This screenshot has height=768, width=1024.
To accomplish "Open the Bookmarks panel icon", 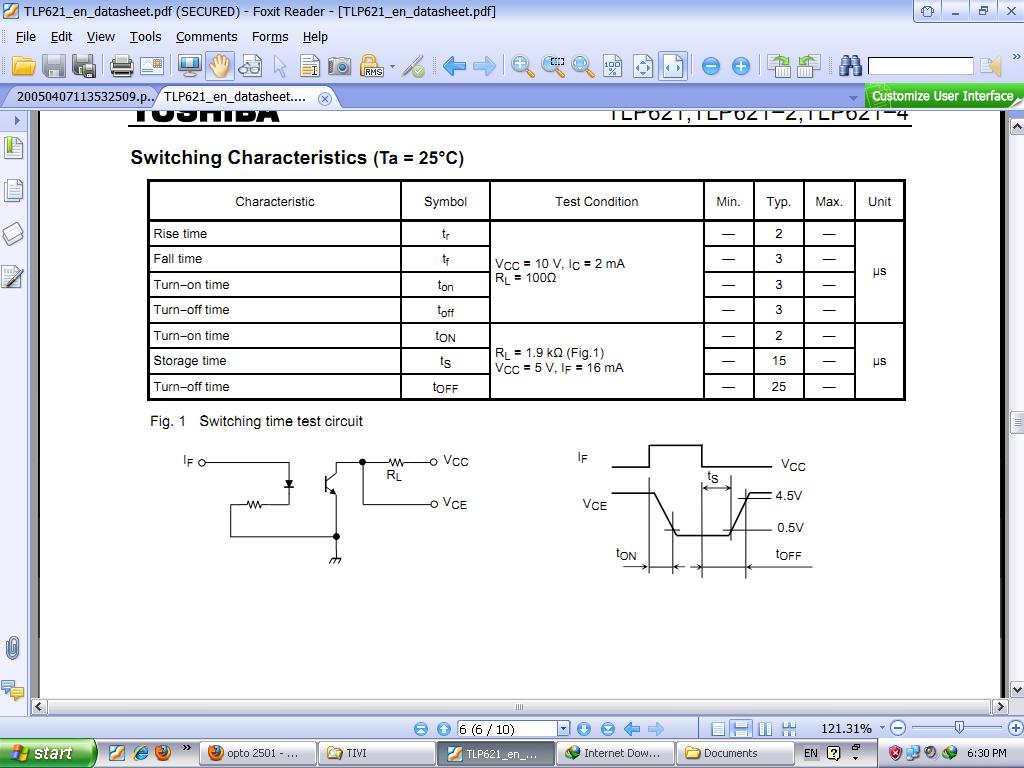I will point(14,148).
